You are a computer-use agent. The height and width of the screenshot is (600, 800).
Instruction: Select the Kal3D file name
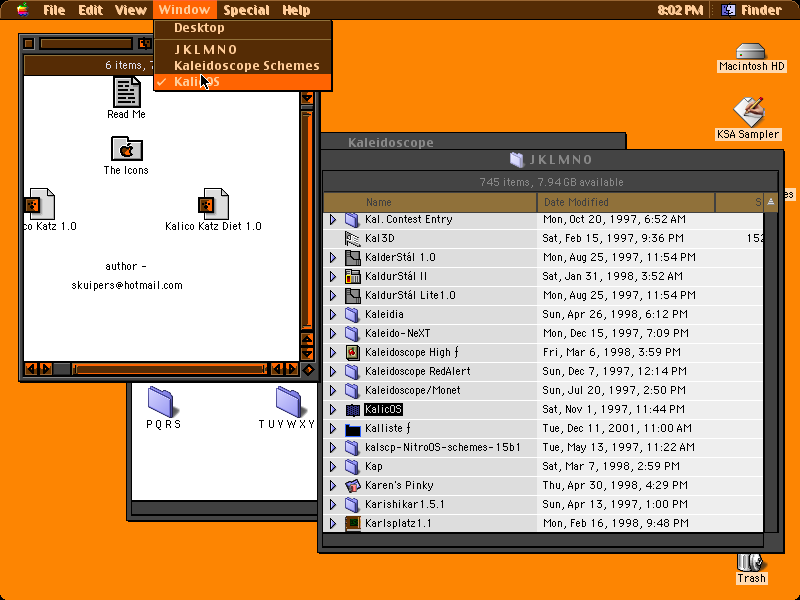tap(380, 238)
